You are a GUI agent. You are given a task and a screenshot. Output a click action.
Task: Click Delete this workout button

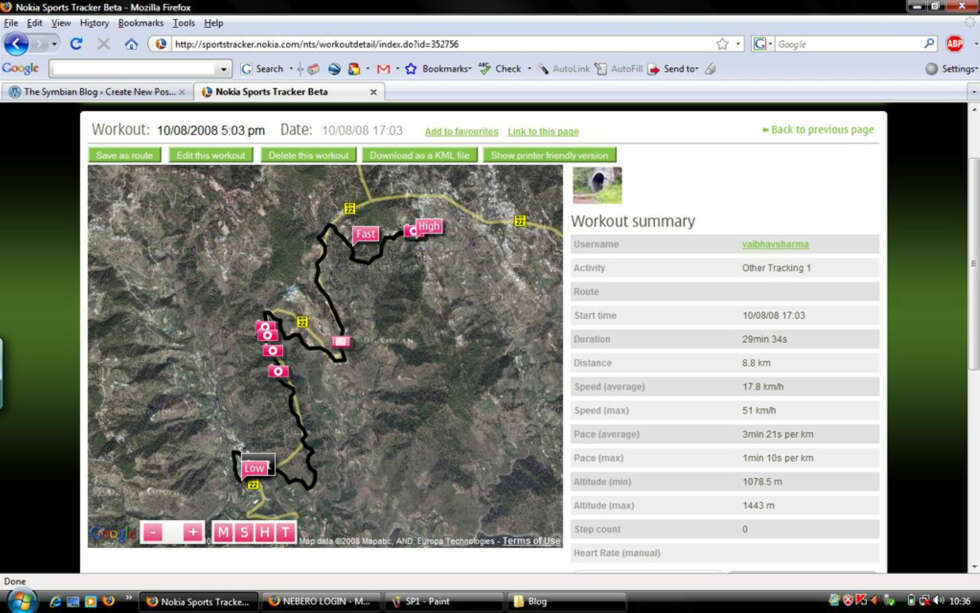coord(309,155)
